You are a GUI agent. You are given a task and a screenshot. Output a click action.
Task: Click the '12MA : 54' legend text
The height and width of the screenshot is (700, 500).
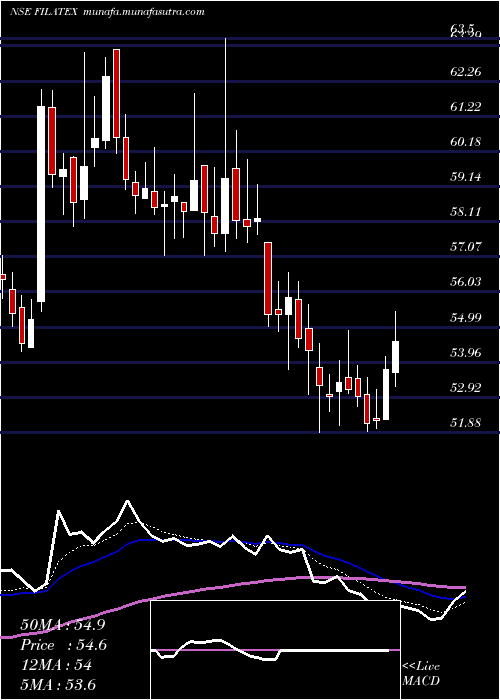tap(56, 665)
